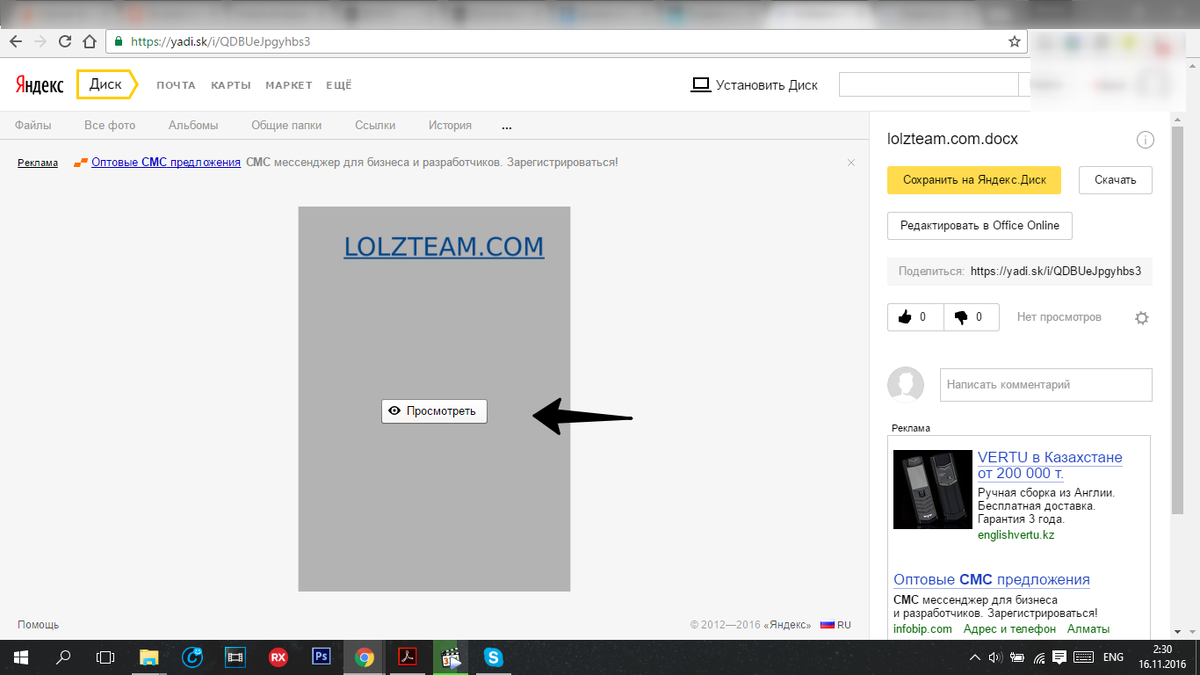1200x675 pixels.
Task: Open the Помощь help link
Action: 38,625
